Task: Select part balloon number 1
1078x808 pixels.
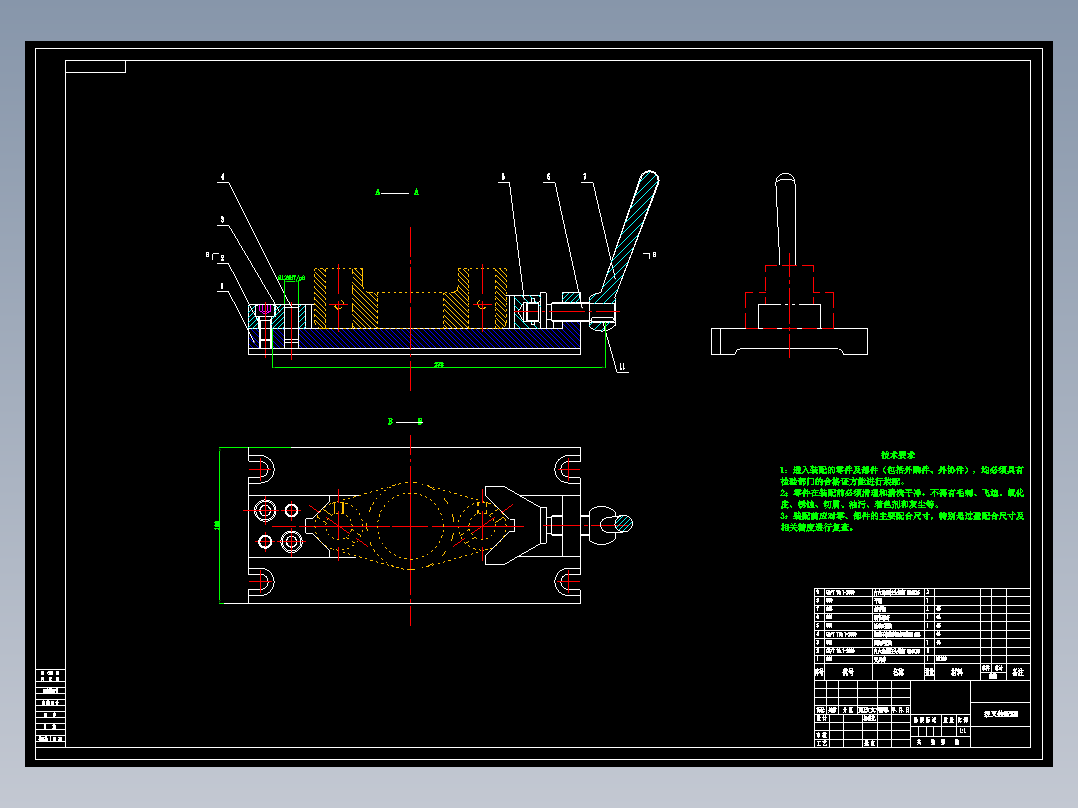Action: (221, 286)
